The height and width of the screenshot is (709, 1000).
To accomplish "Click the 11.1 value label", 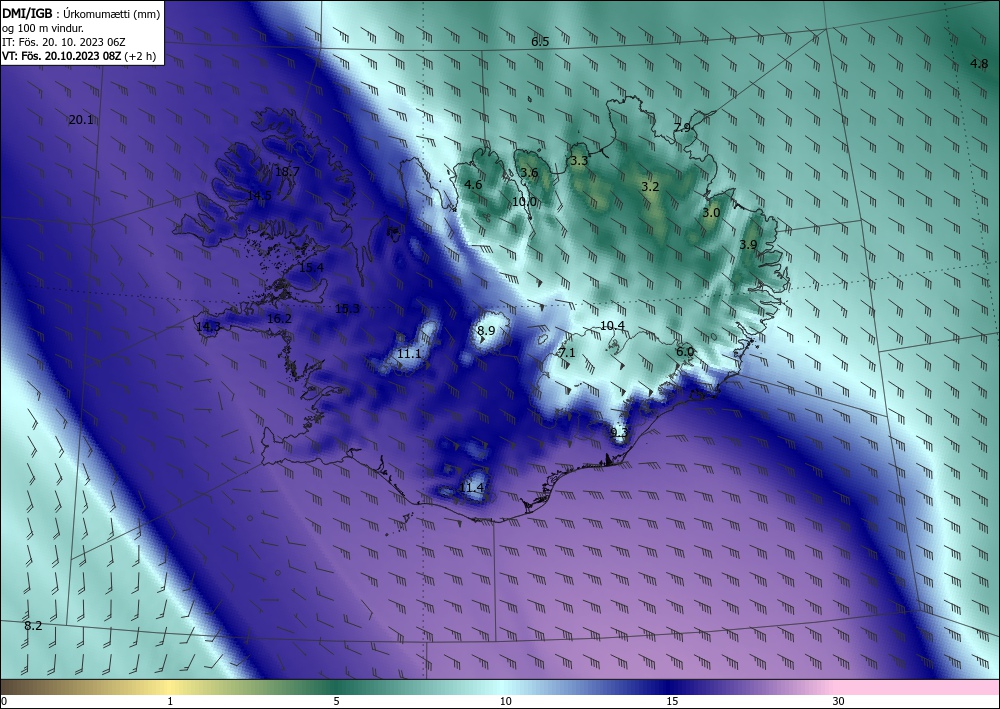I will point(409,354).
